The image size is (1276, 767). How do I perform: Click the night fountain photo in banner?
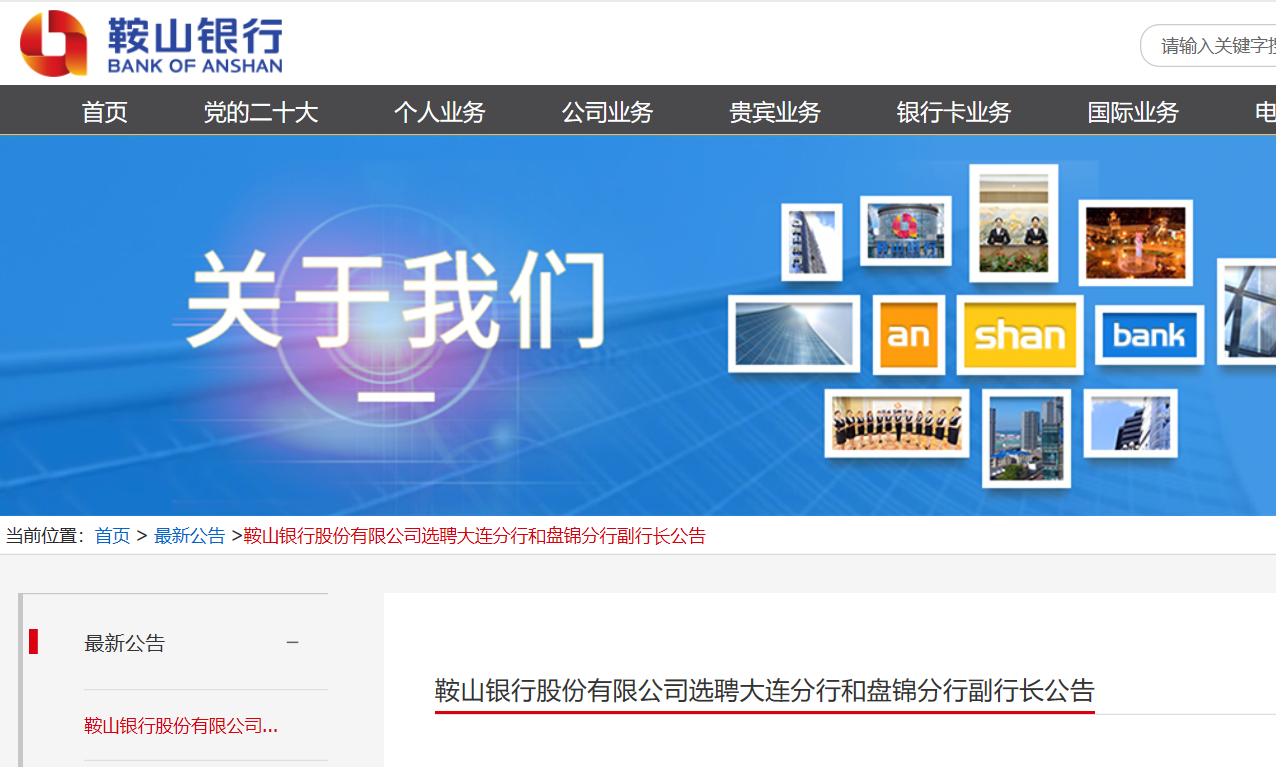1135,243
